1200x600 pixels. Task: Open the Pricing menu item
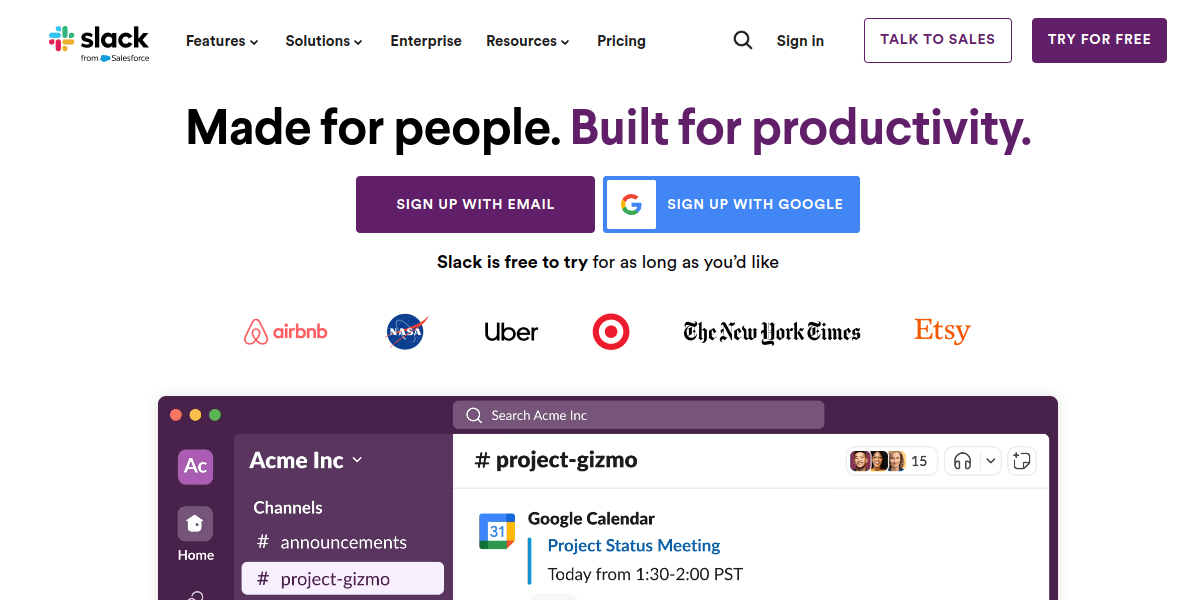tap(621, 41)
